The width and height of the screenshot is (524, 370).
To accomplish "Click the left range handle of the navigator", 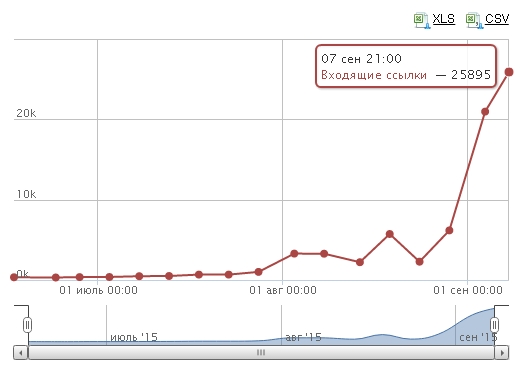I will coord(27,325).
